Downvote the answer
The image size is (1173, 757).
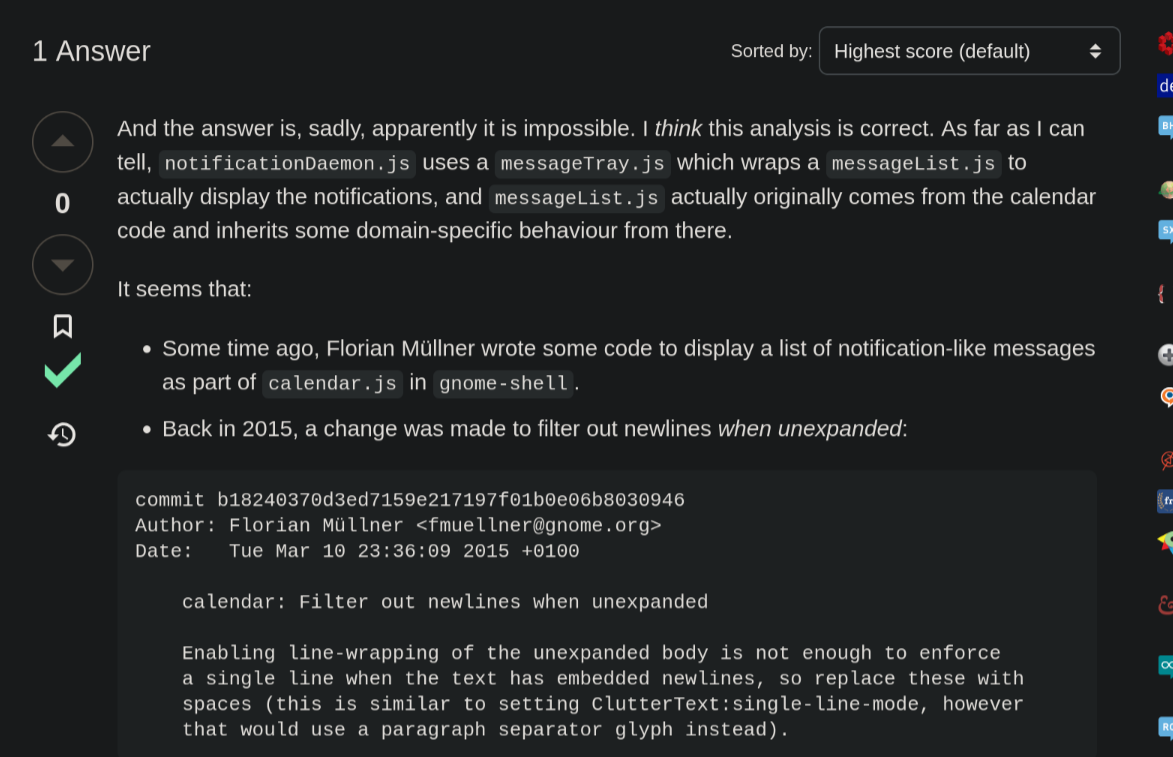pyautogui.click(x=62, y=265)
